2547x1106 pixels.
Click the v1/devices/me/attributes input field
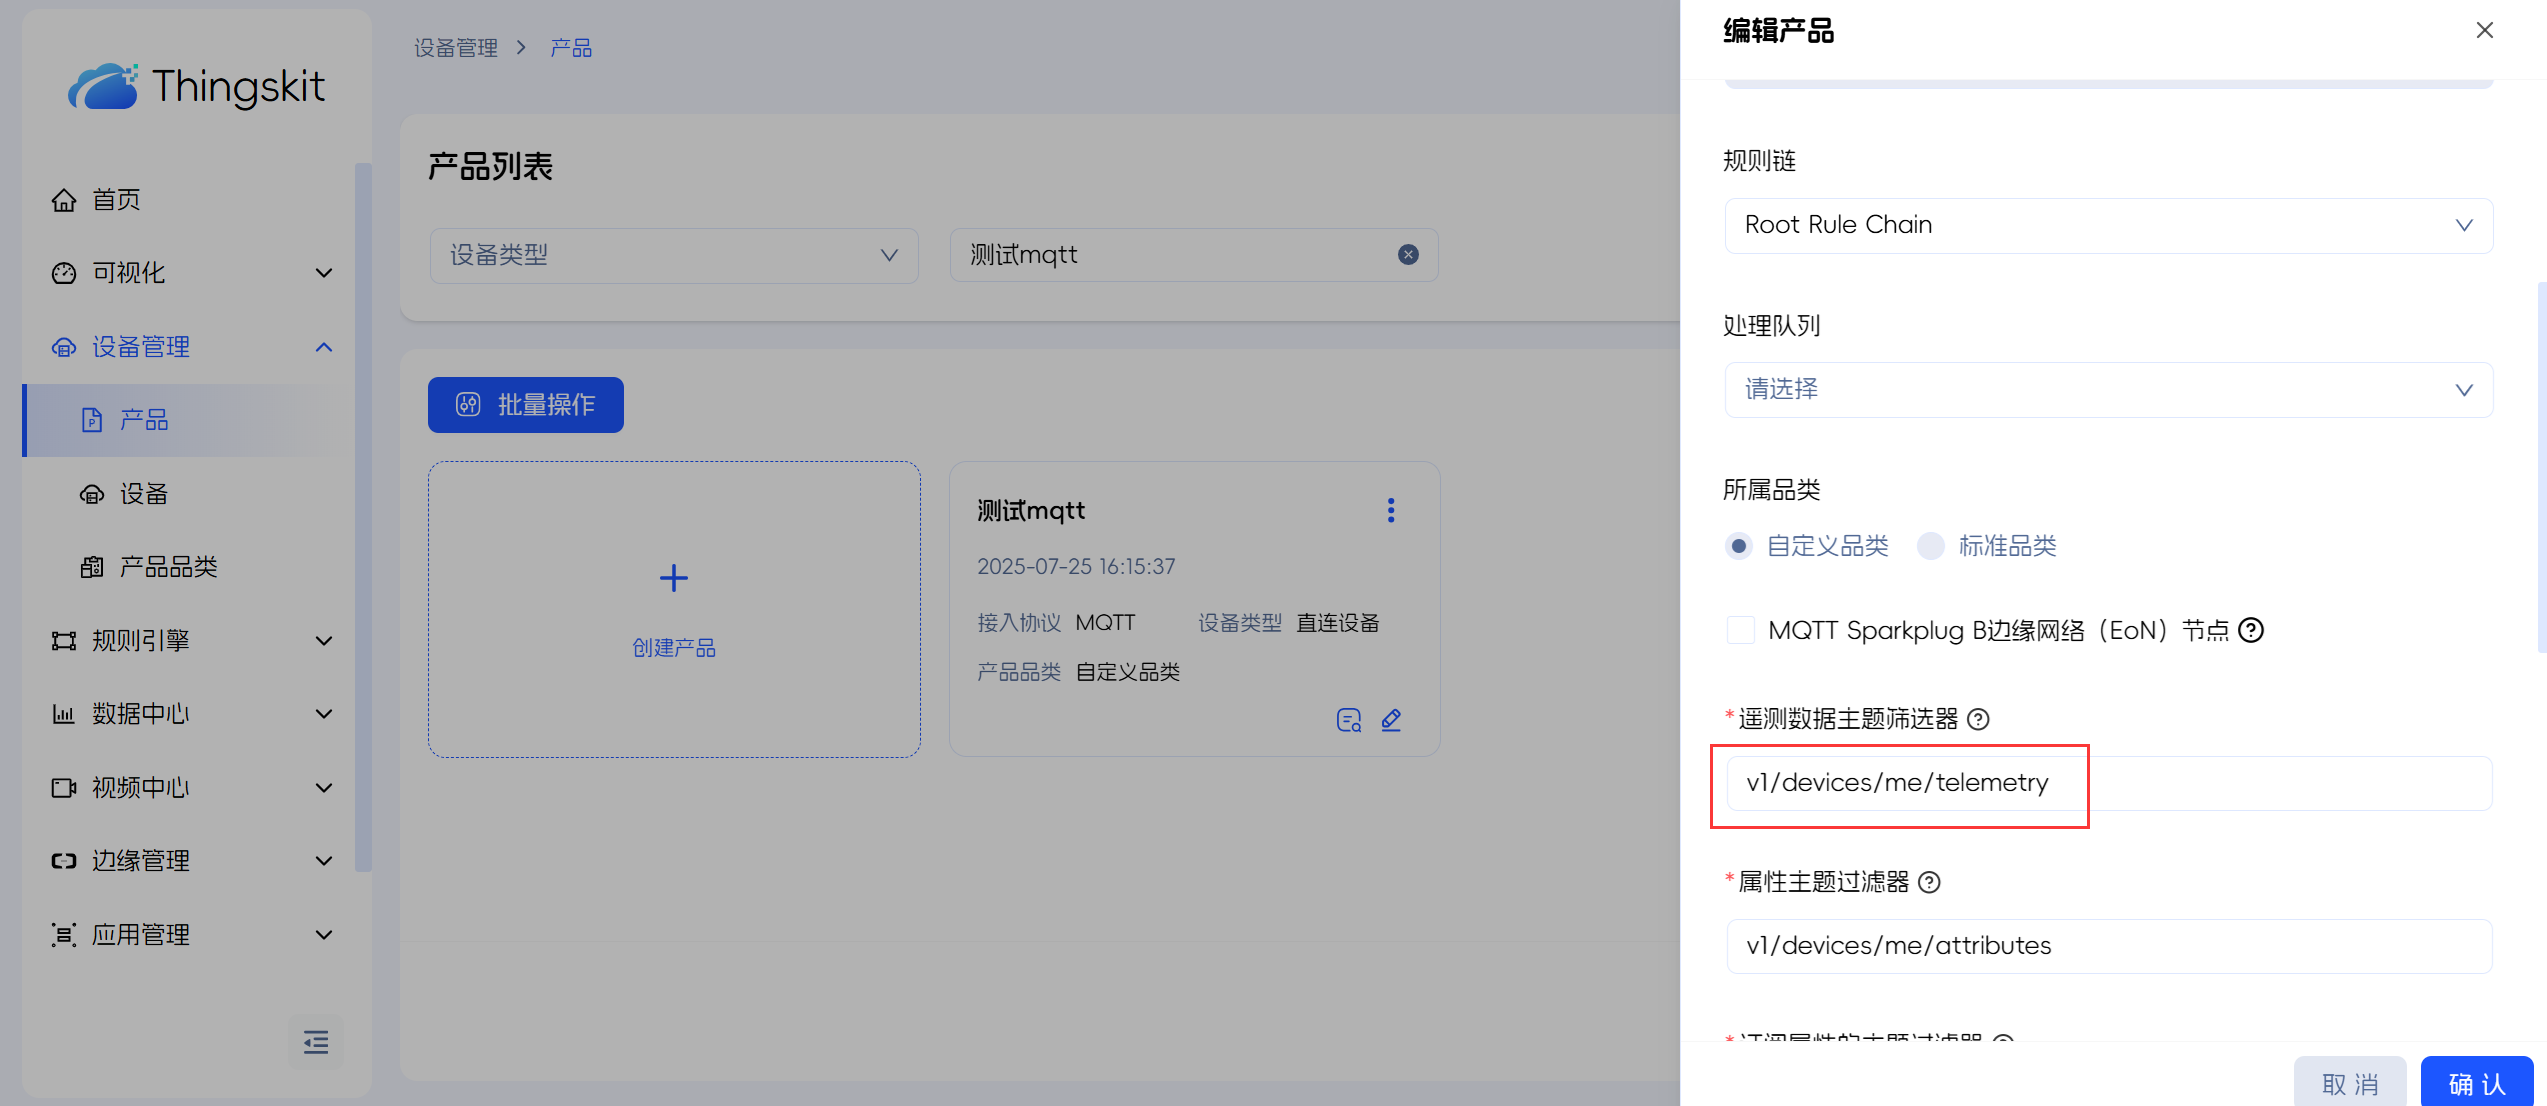click(2108, 946)
